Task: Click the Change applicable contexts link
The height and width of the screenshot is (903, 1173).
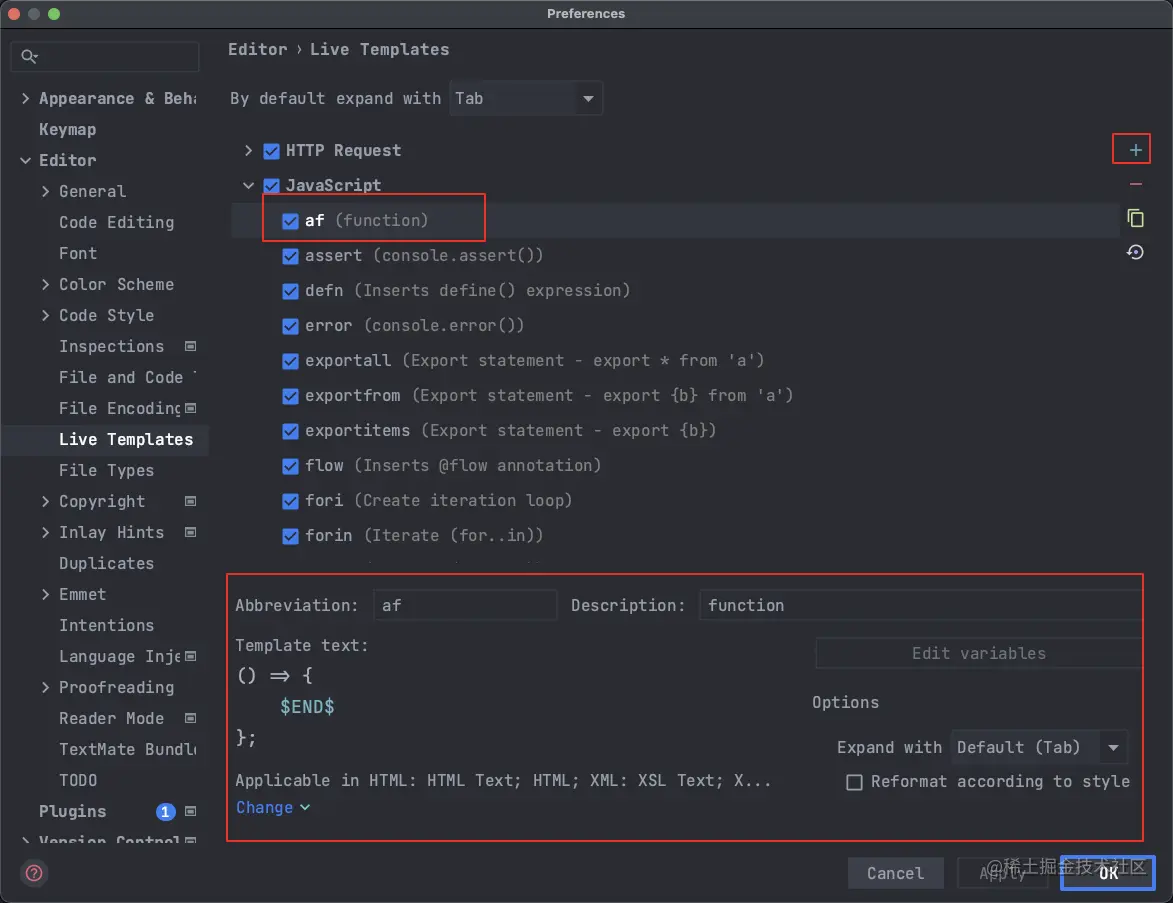Action: tap(272, 808)
